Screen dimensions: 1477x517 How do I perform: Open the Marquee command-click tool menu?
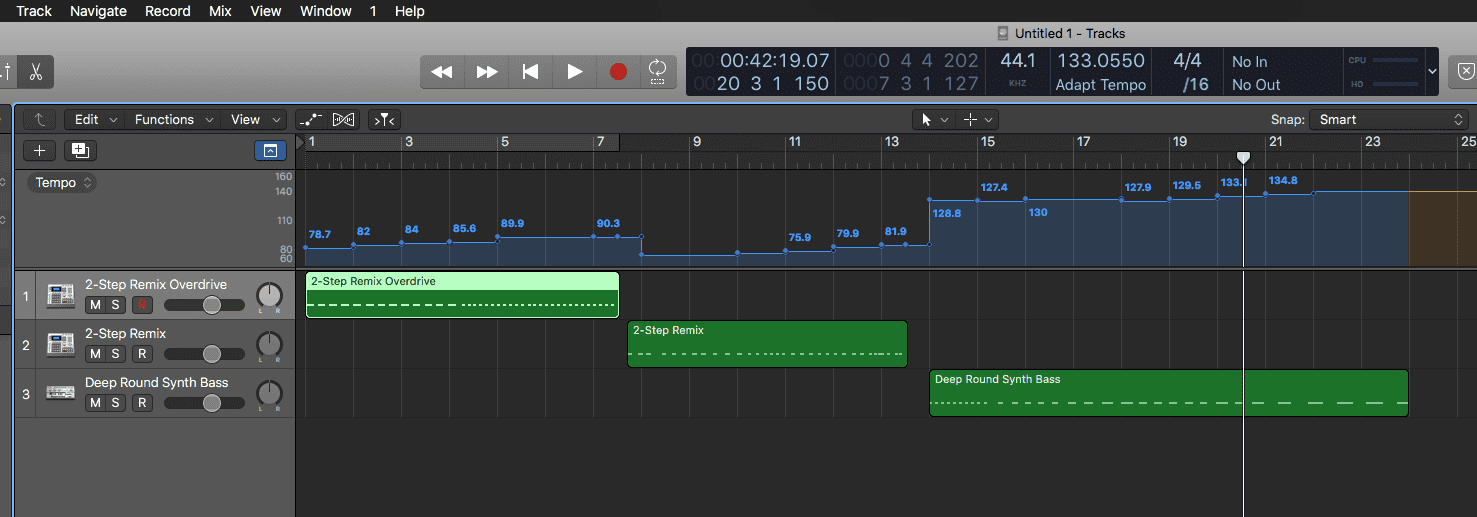point(976,120)
